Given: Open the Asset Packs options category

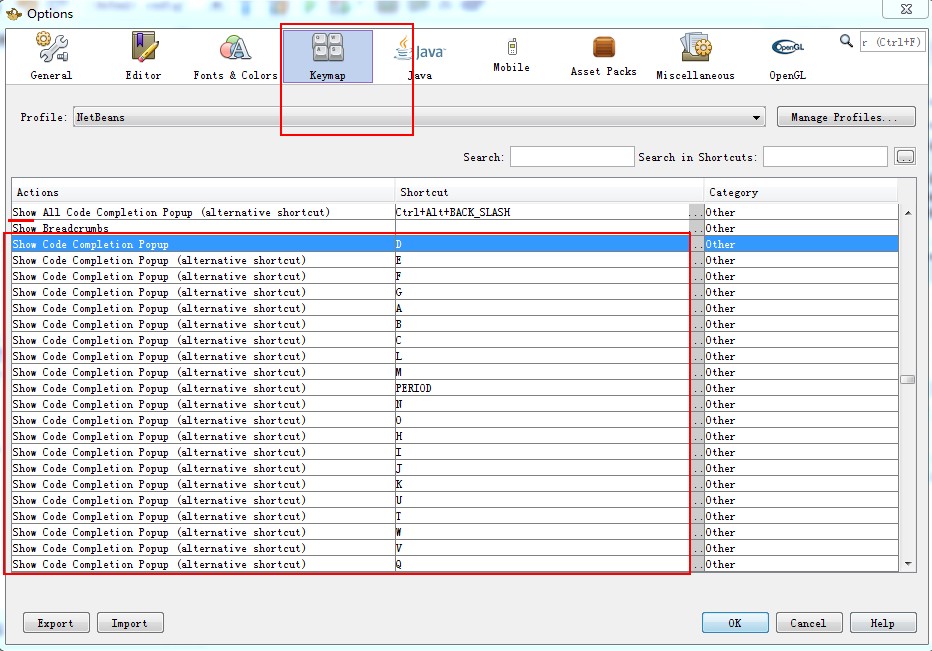Looking at the screenshot, I should 603,56.
